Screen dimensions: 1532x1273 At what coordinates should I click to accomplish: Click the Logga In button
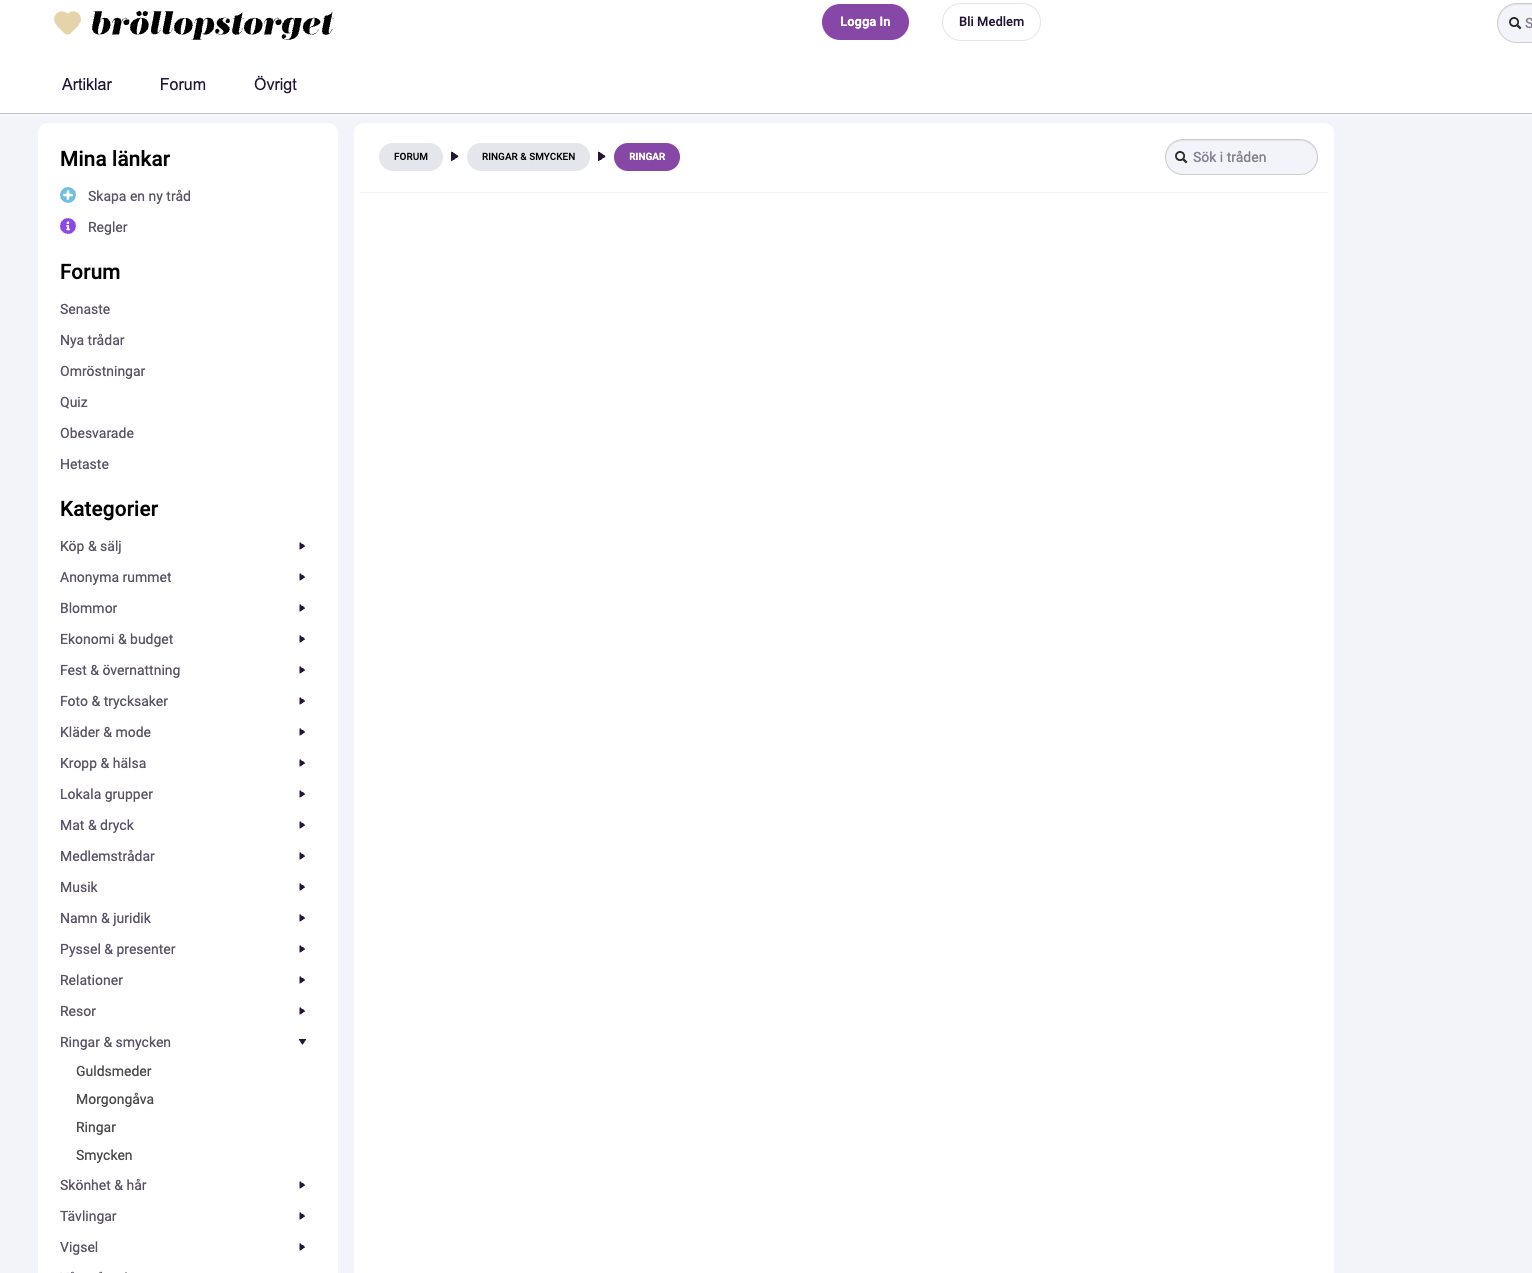click(x=865, y=21)
